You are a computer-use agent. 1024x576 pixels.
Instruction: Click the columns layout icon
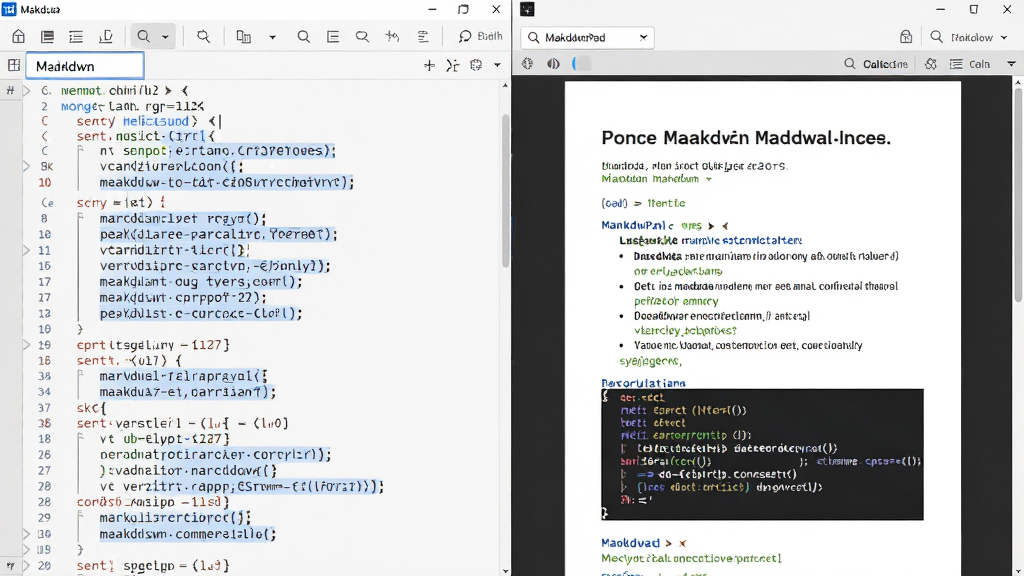tap(244, 37)
